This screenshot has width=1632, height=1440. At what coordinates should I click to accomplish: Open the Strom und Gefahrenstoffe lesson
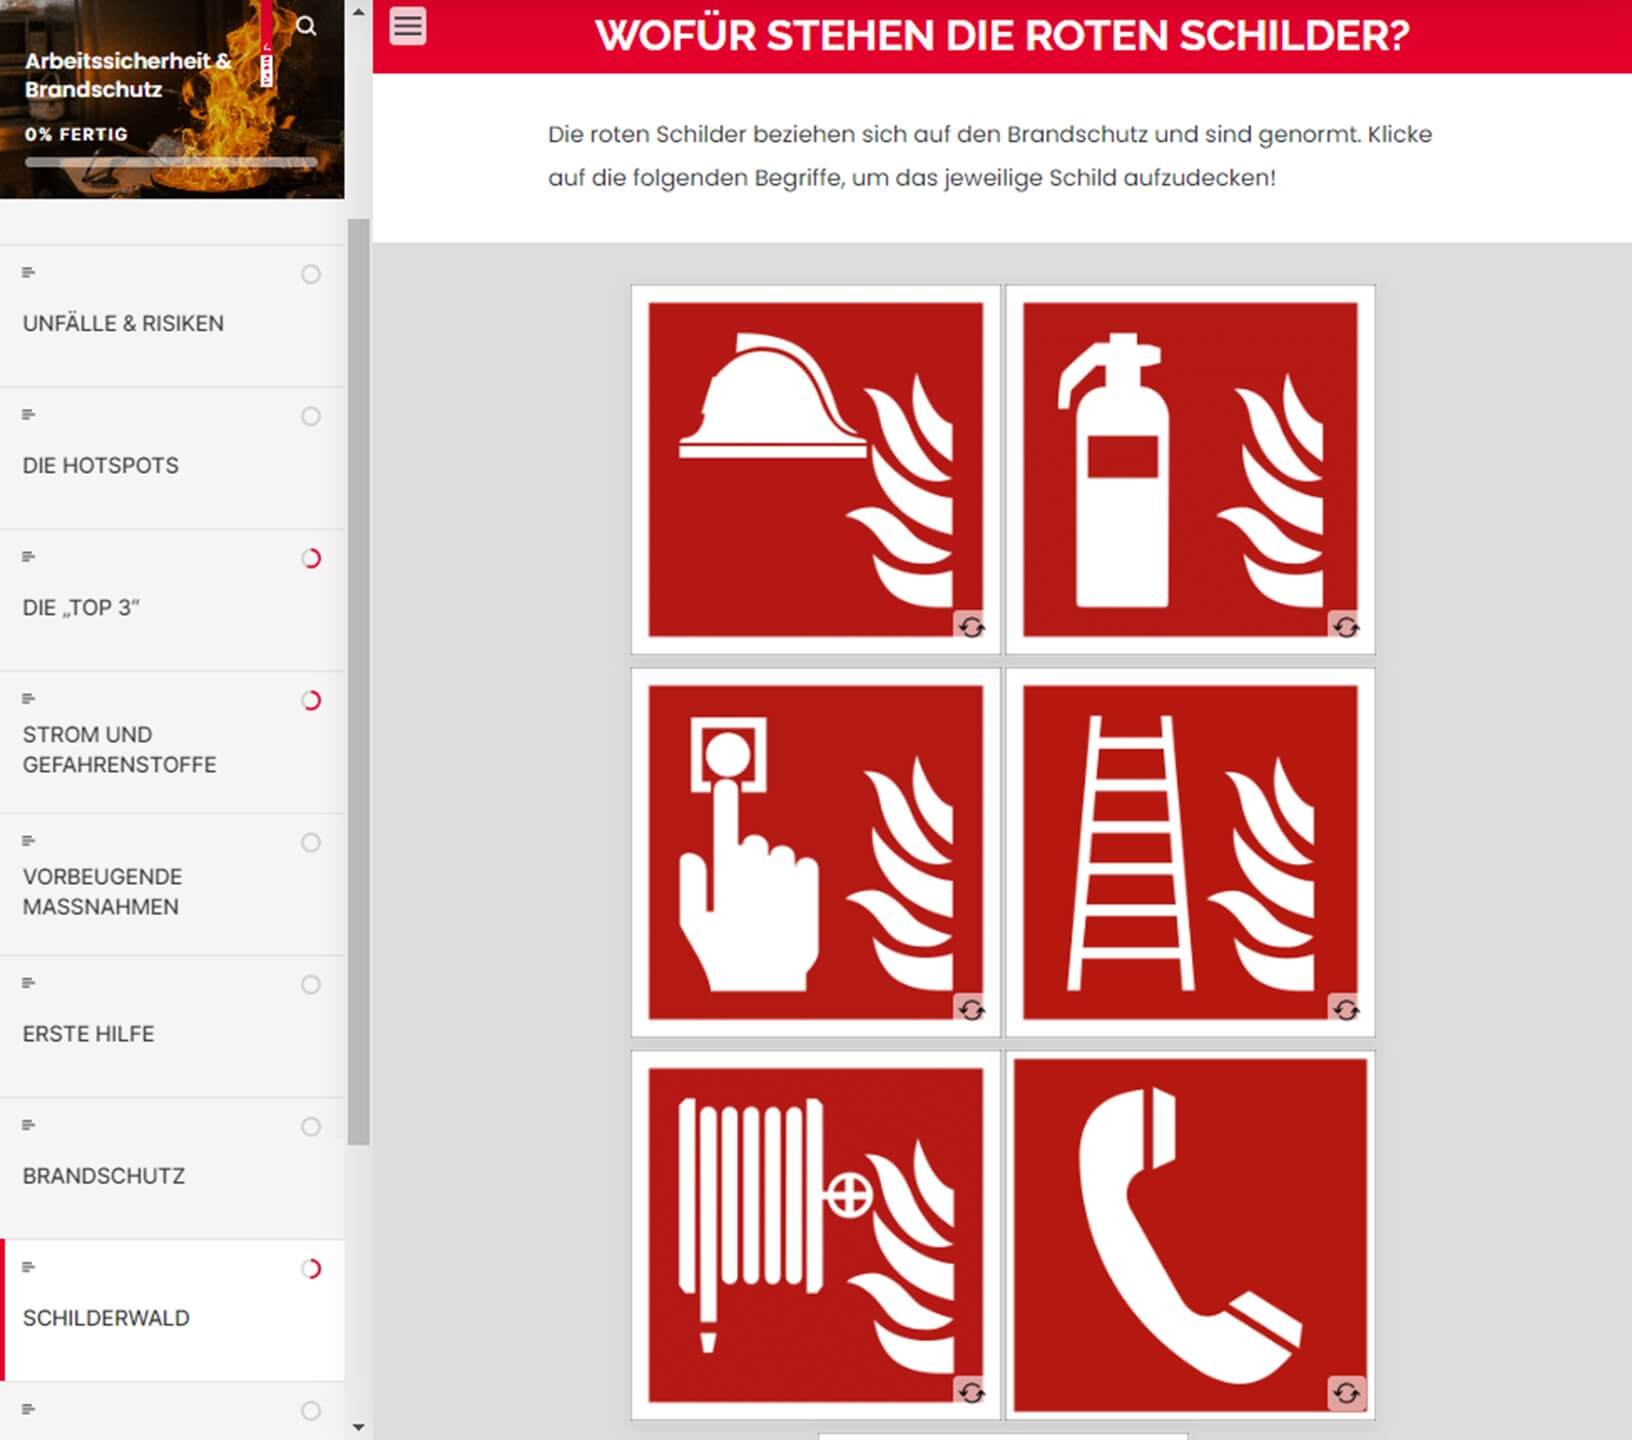click(x=172, y=743)
